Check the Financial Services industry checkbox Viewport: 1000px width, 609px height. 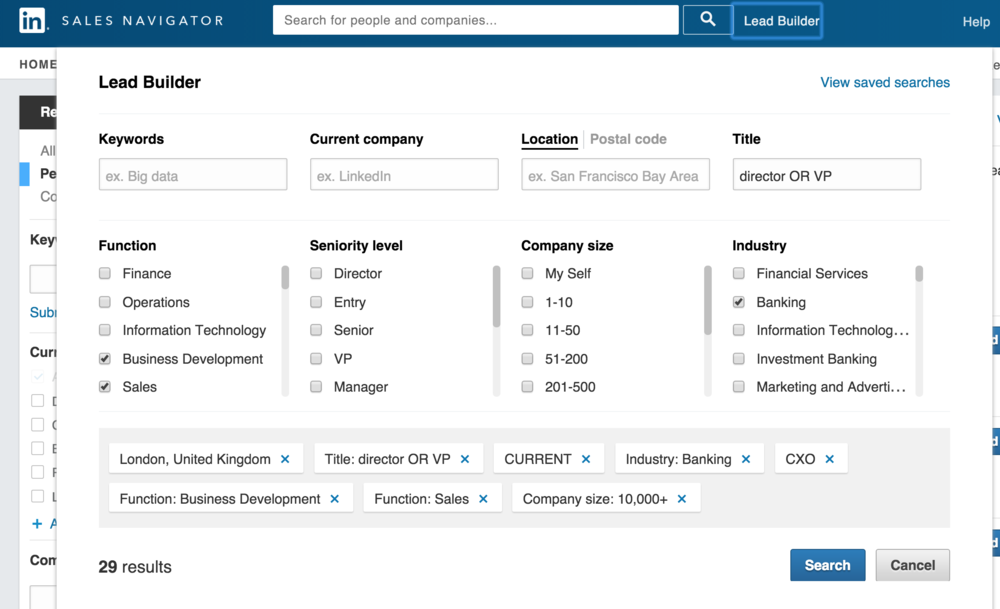[739, 274]
